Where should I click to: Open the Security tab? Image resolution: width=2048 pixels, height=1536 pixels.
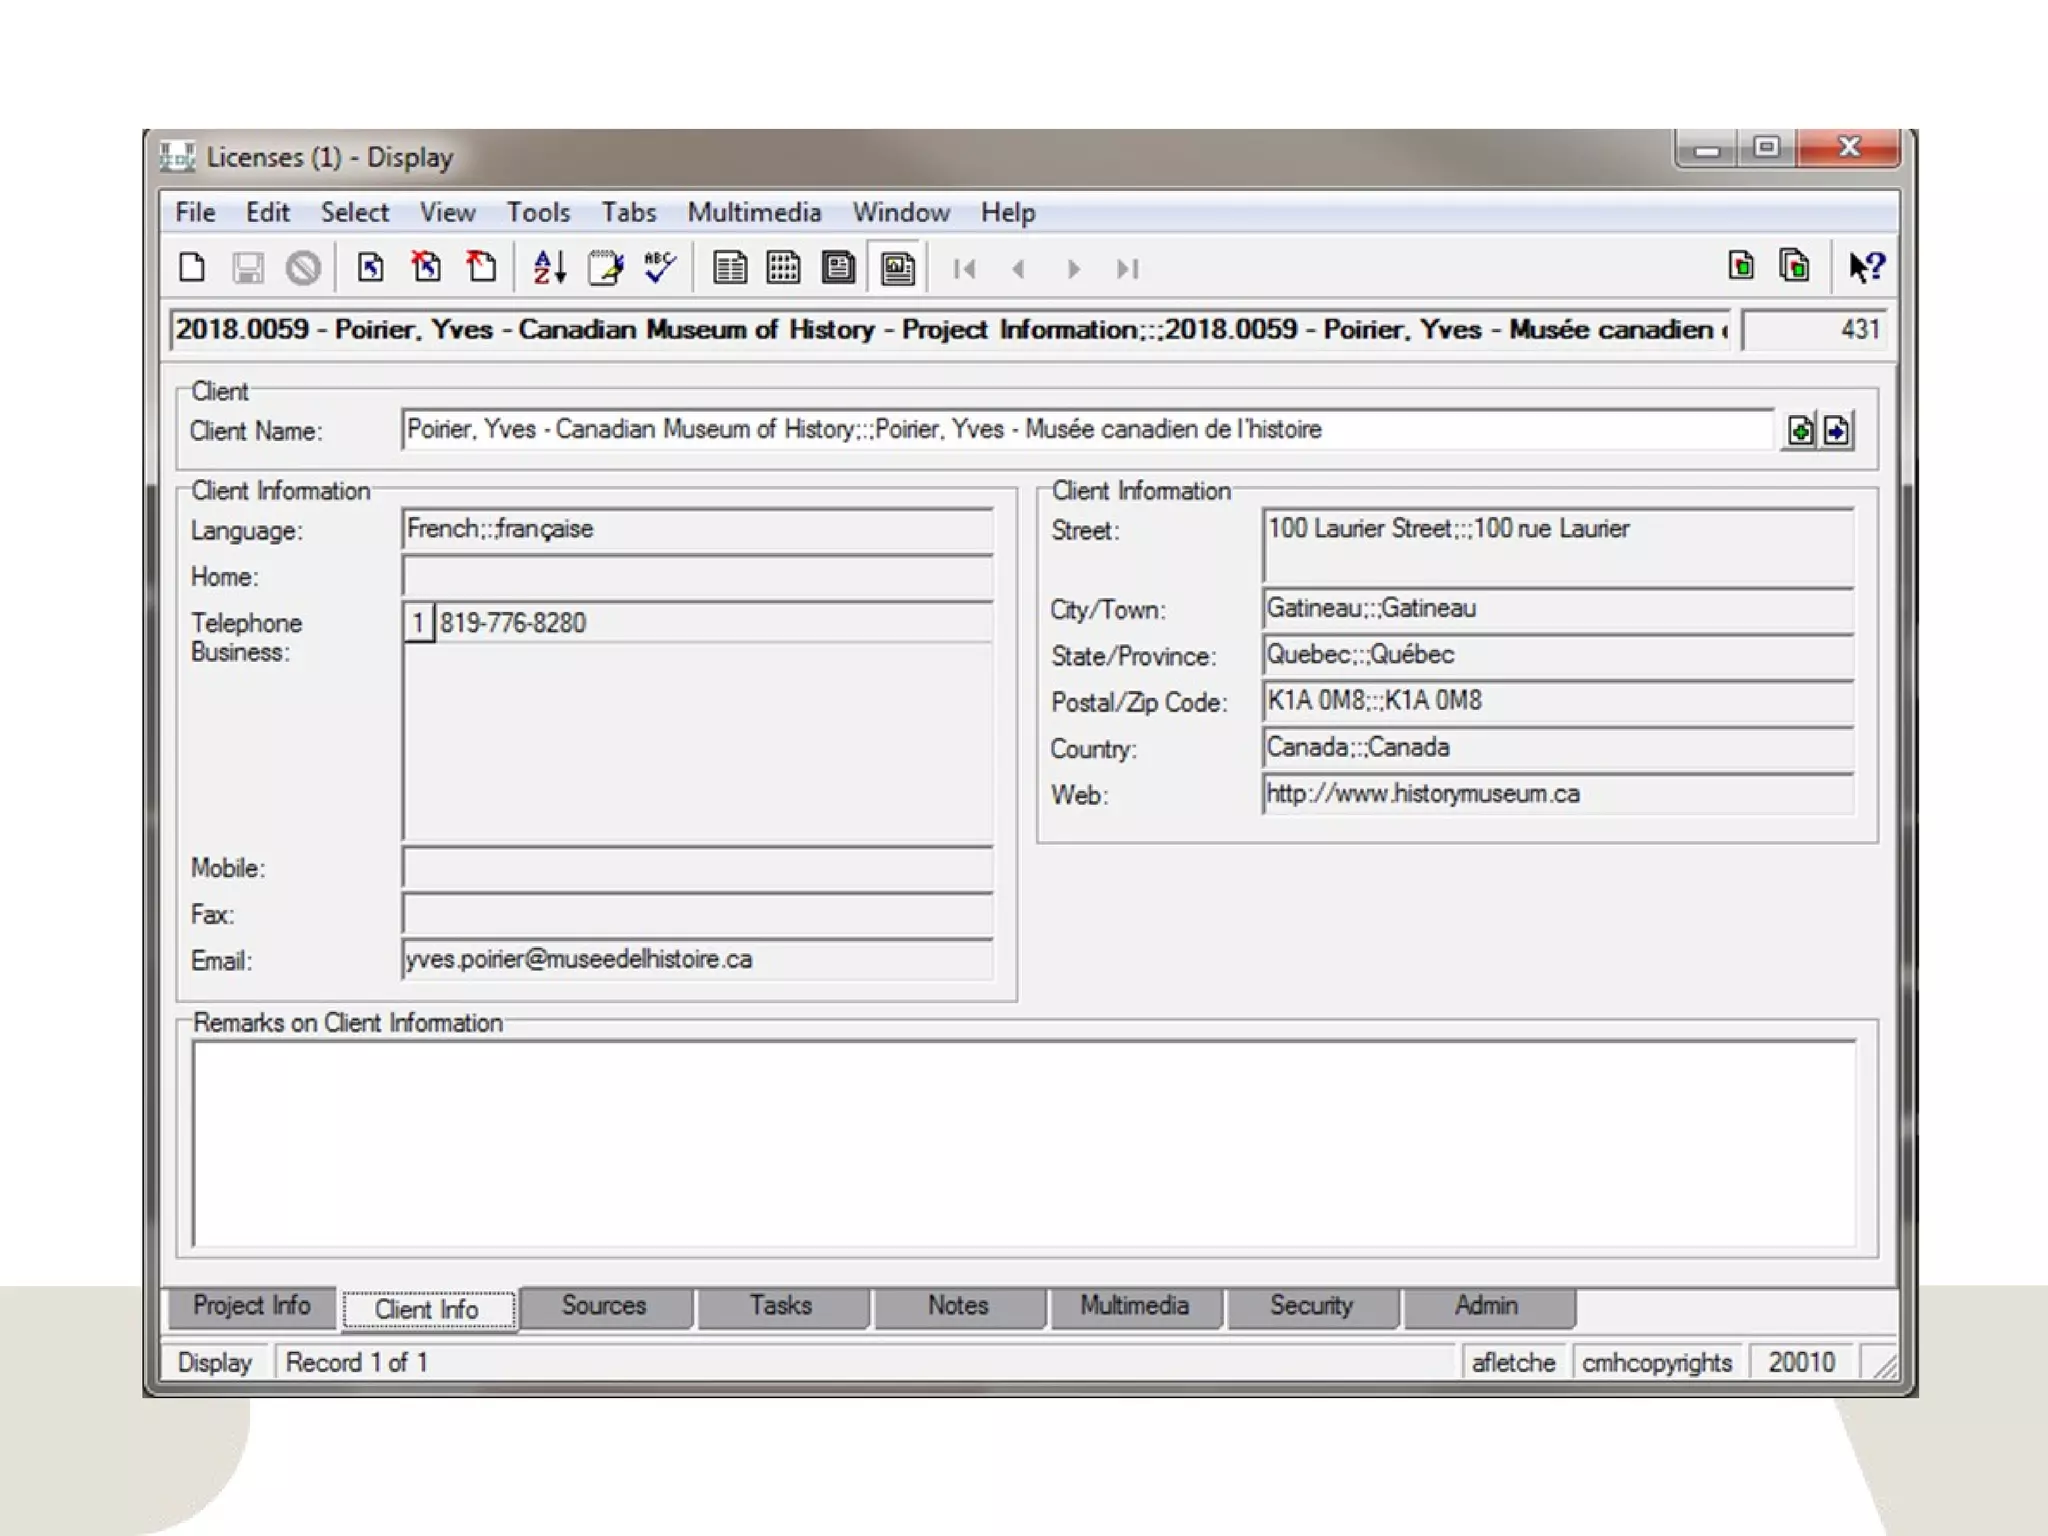click(1311, 1306)
